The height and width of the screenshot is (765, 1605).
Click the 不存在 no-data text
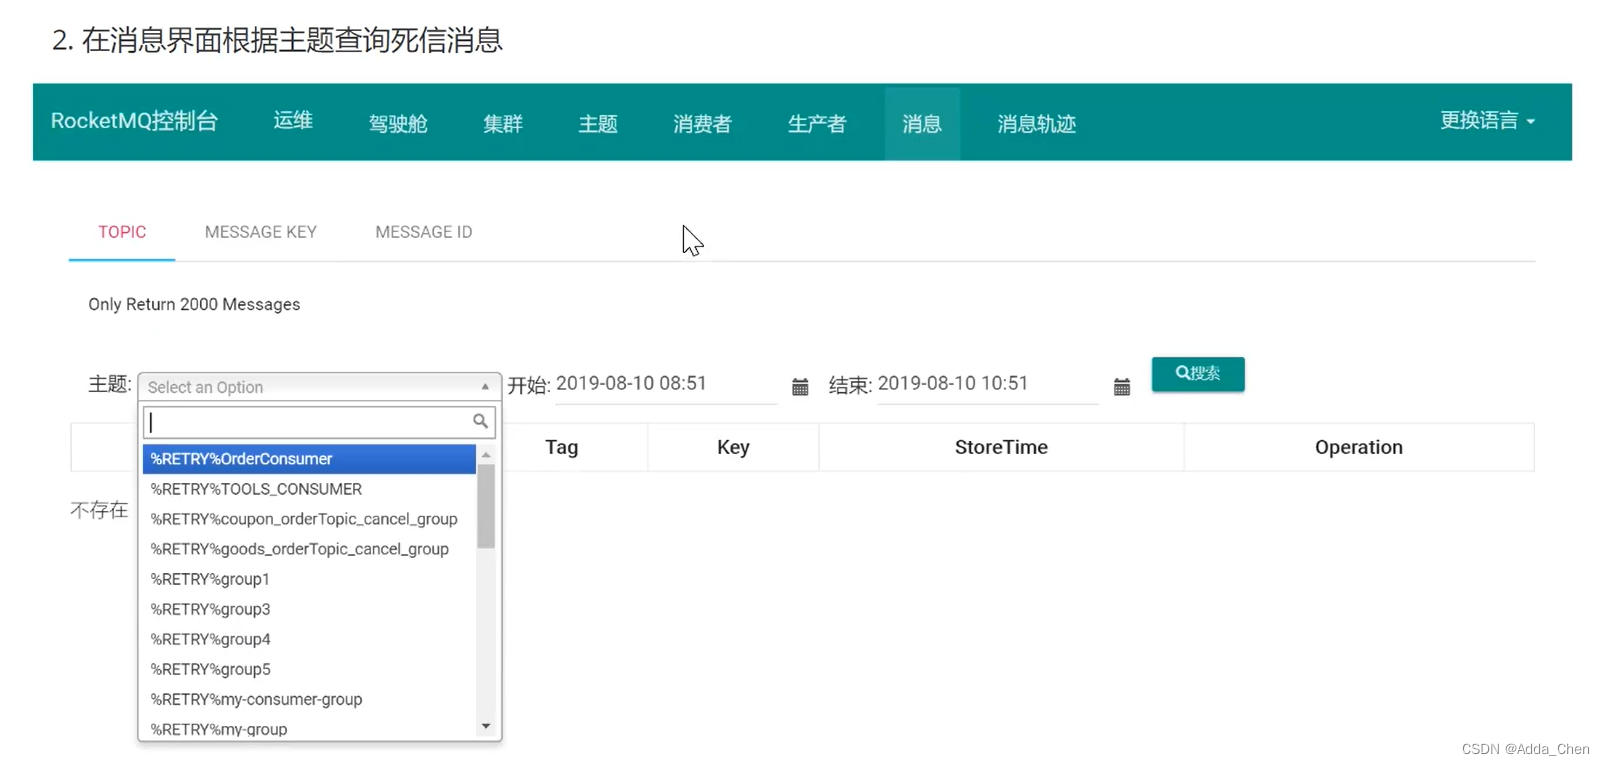pos(99,510)
